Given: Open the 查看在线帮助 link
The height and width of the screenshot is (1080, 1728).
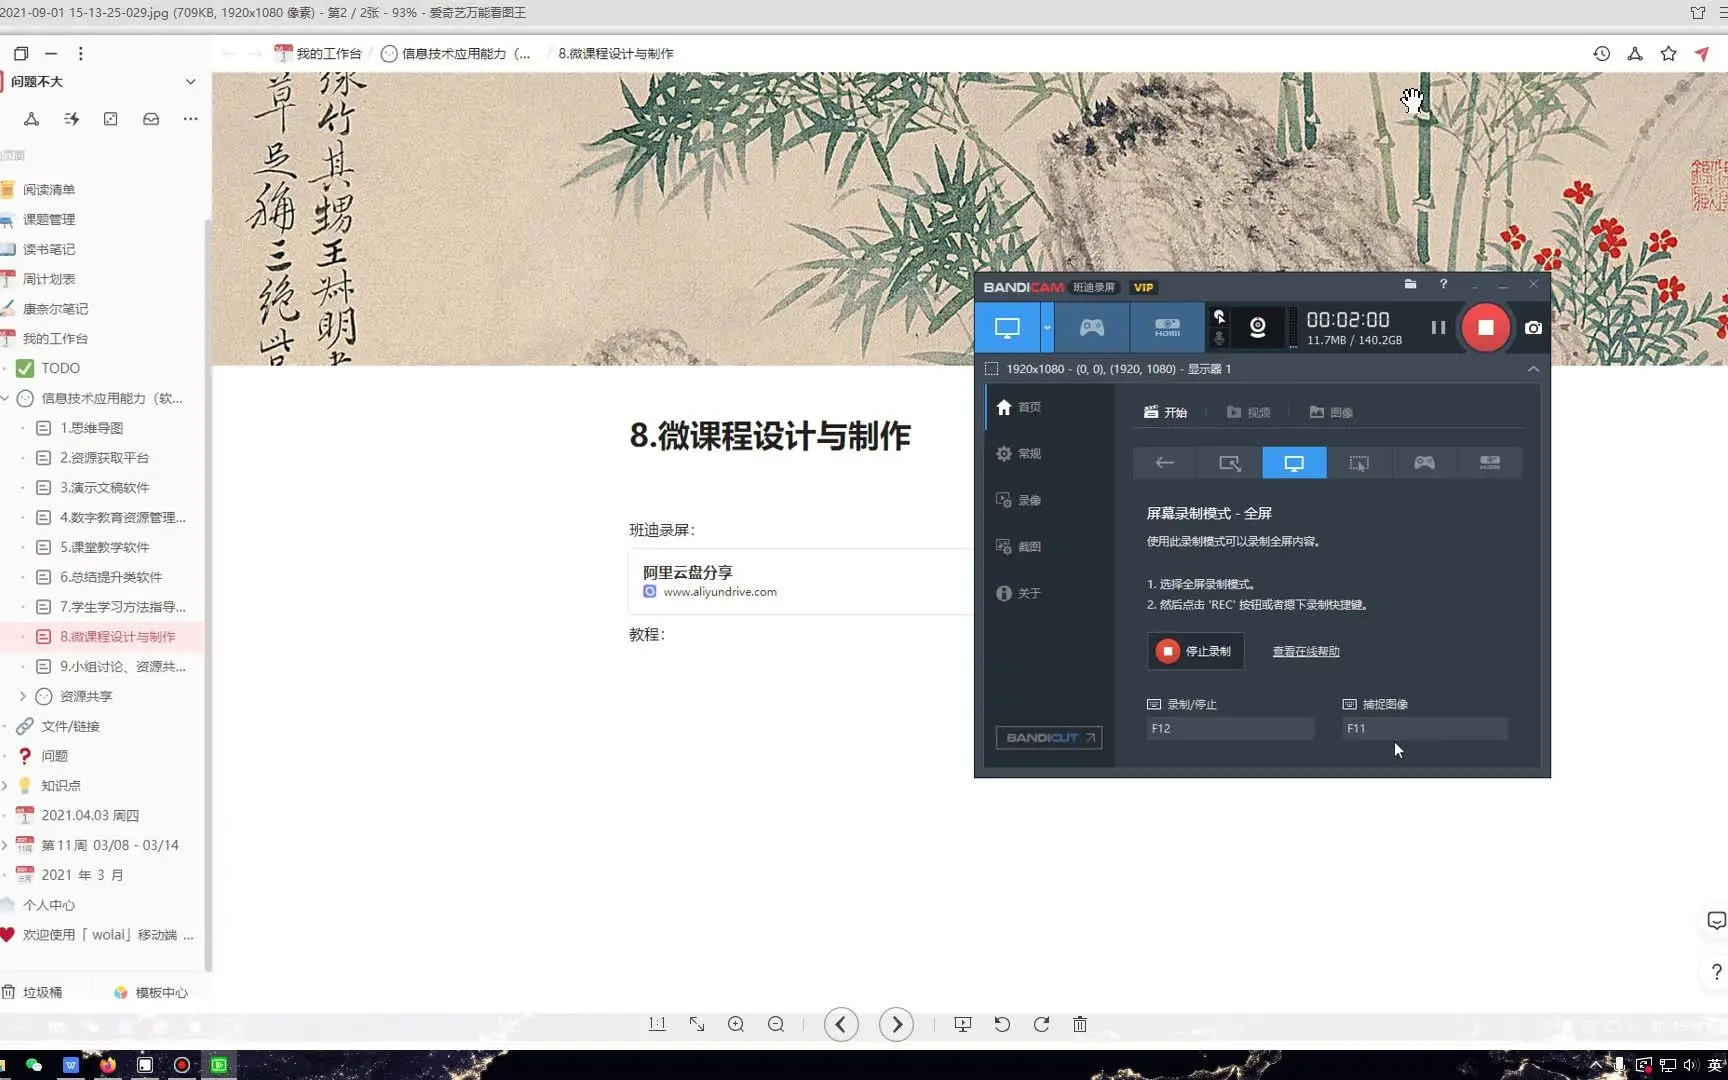Looking at the screenshot, I should pyautogui.click(x=1305, y=651).
